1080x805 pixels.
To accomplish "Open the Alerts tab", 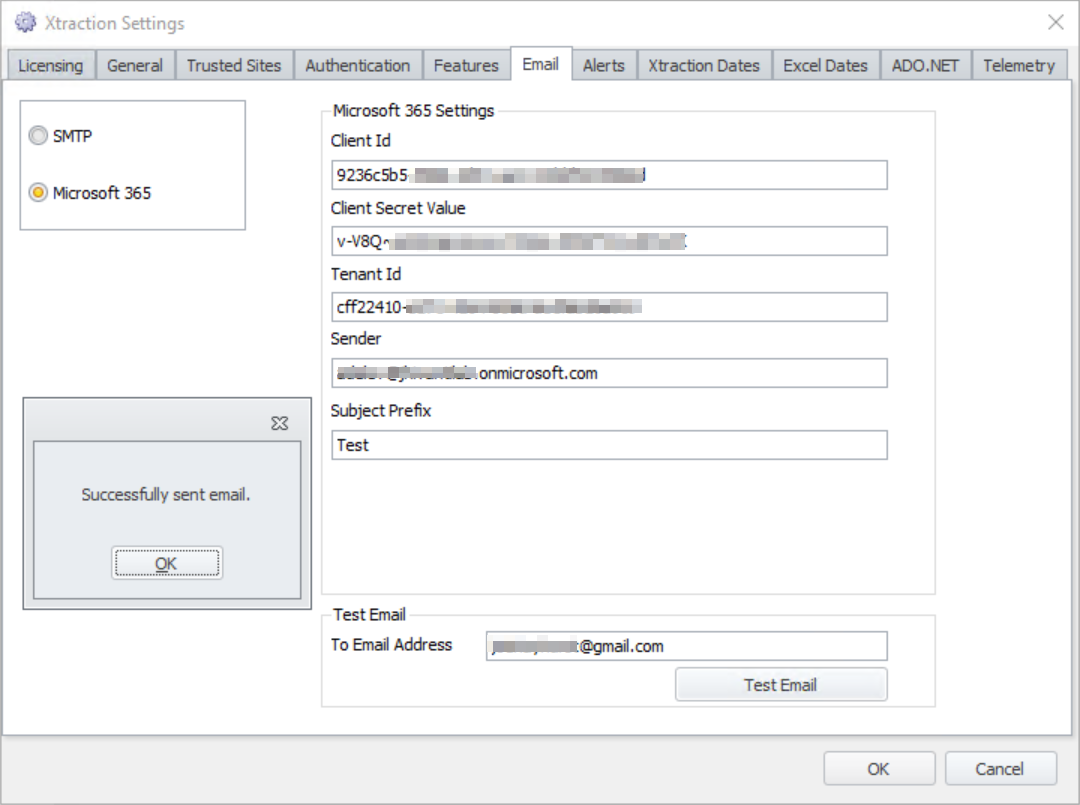I will tap(604, 65).
